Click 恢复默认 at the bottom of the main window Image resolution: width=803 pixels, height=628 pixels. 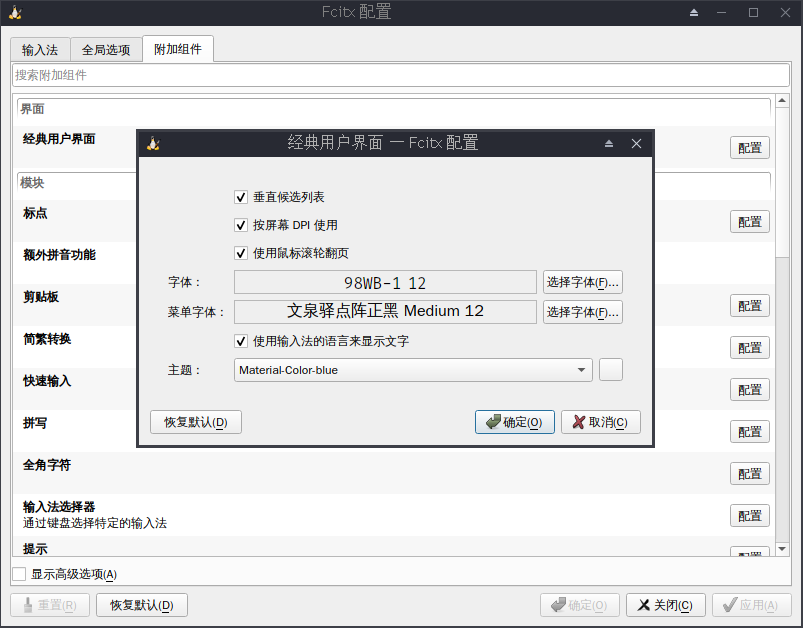click(142, 605)
